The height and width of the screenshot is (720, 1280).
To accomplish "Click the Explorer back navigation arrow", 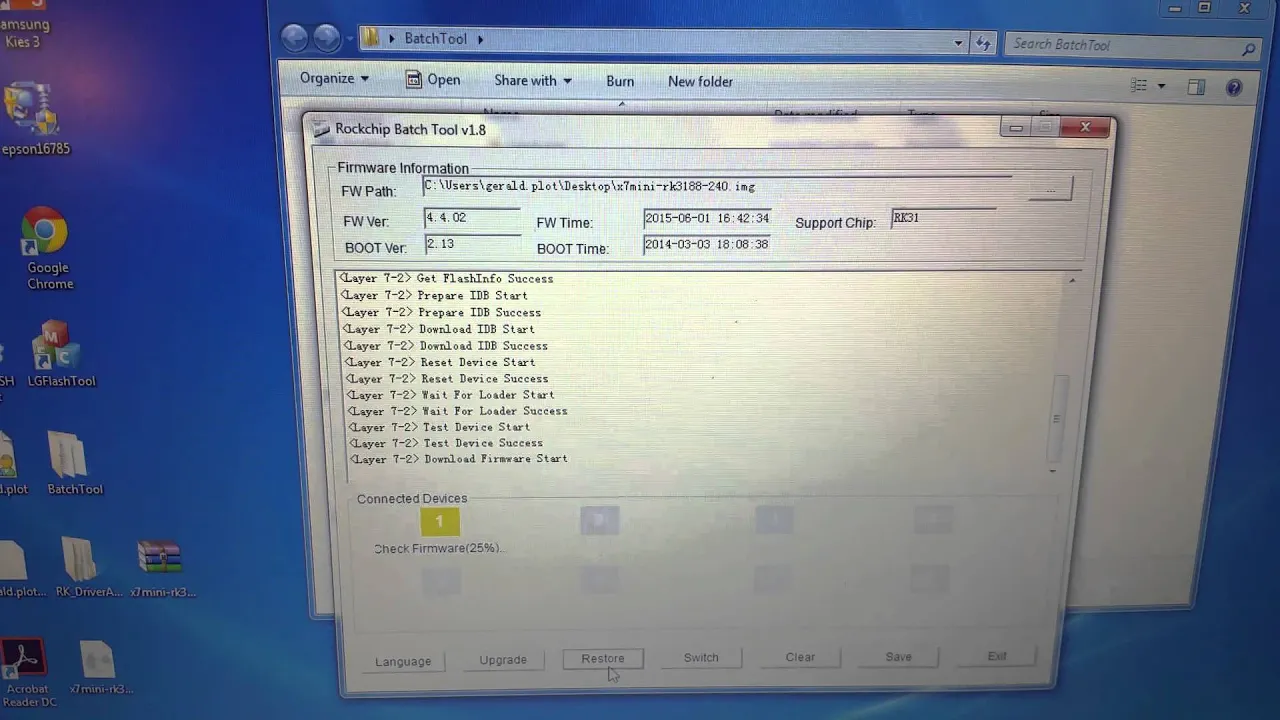I will [x=294, y=38].
